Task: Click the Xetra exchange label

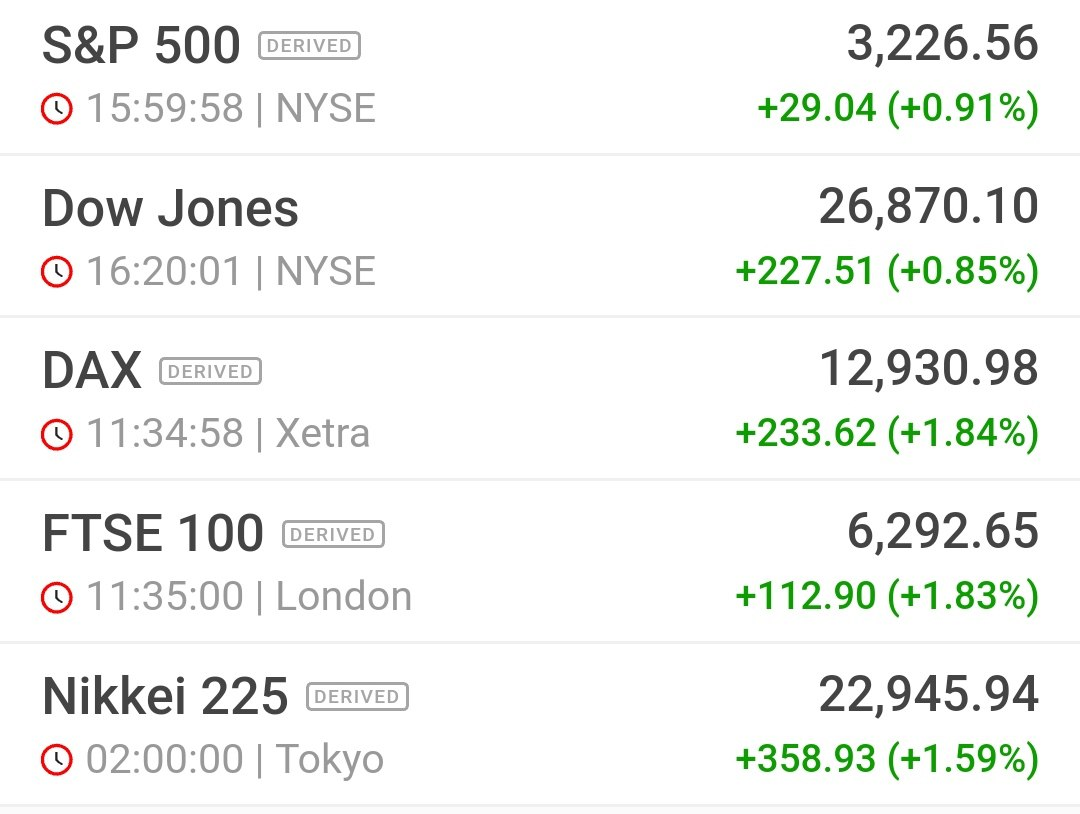Action: (x=322, y=434)
